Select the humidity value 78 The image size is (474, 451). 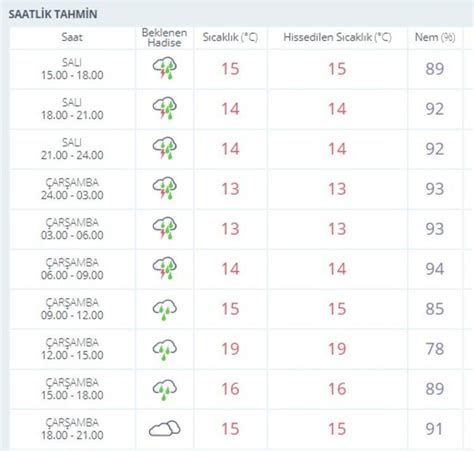pyautogui.click(x=435, y=349)
